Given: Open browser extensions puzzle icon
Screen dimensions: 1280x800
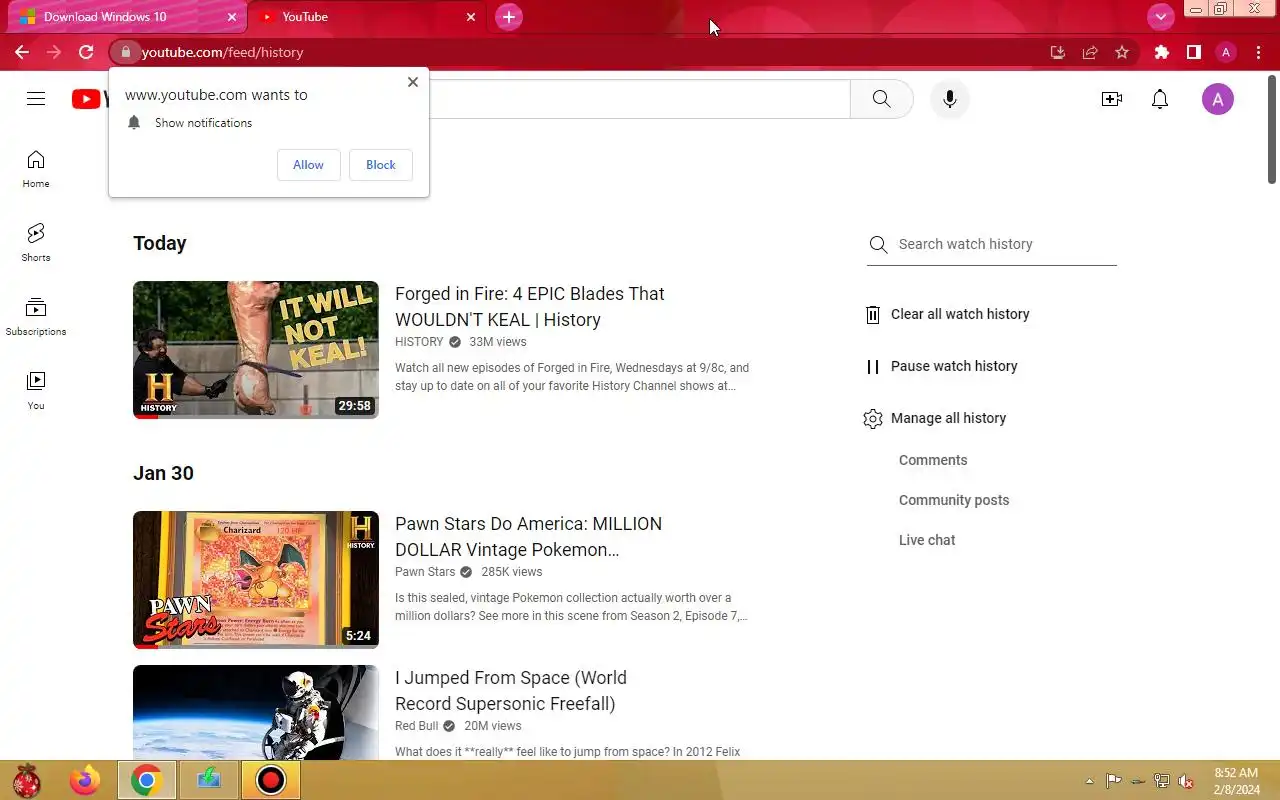Looking at the screenshot, I should [1161, 52].
